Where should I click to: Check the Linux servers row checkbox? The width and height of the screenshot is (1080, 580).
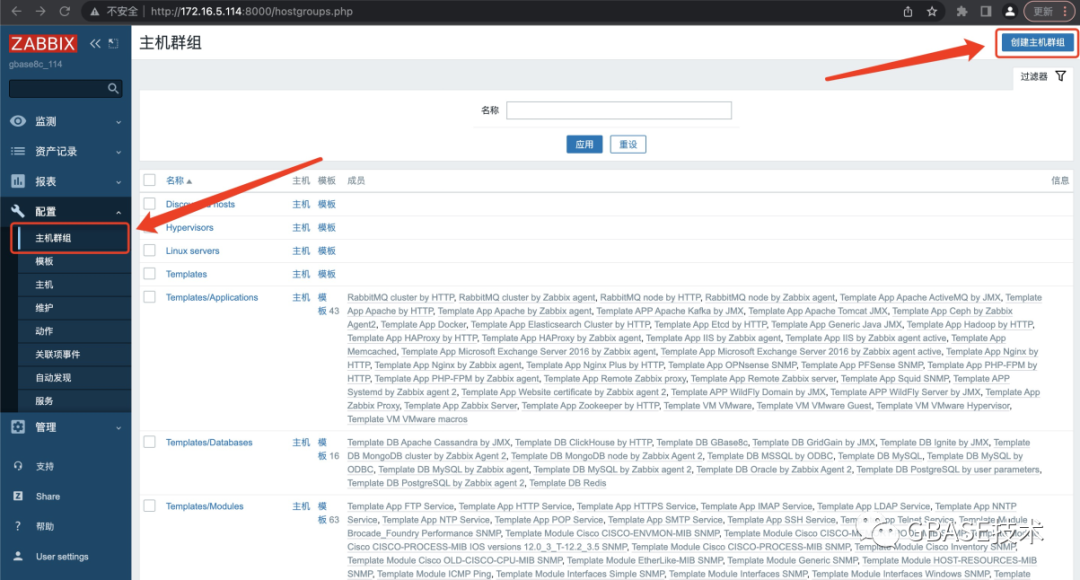click(x=149, y=251)
